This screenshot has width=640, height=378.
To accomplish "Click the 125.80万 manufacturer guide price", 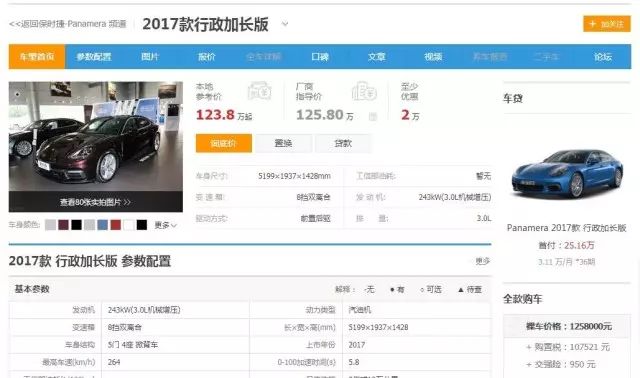I will (x=324, y=115).
